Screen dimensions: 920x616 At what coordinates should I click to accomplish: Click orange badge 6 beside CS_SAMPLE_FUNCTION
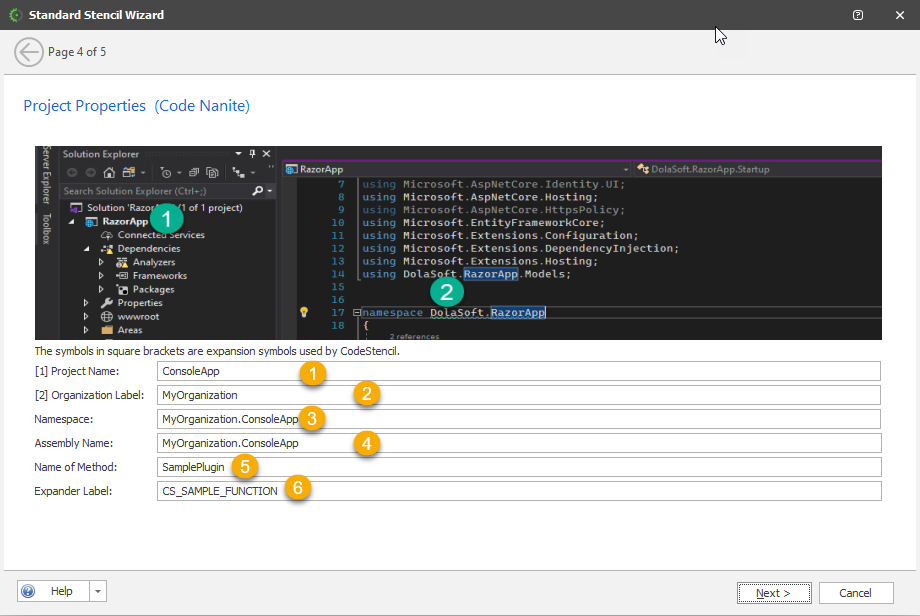click(x=297, y=489)
